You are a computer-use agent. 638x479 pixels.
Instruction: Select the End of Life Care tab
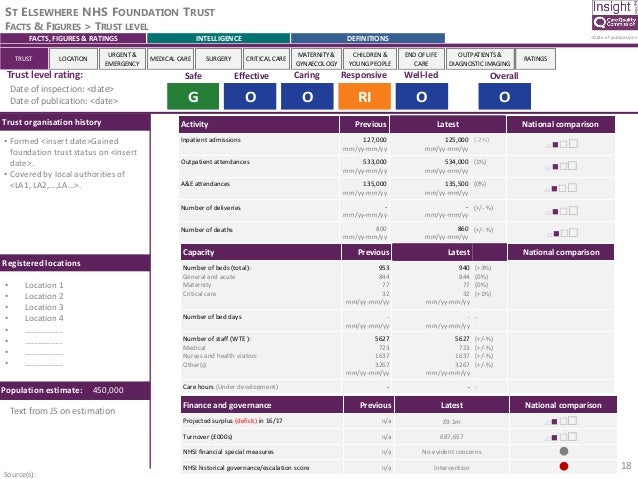[421, 59]
